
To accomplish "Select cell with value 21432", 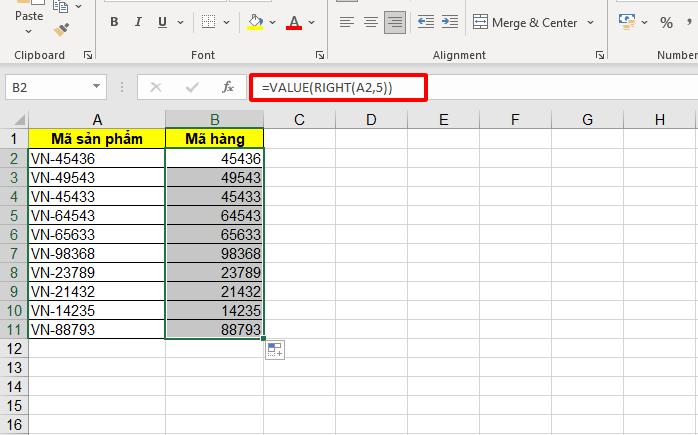I will click(x=215, y=292).
